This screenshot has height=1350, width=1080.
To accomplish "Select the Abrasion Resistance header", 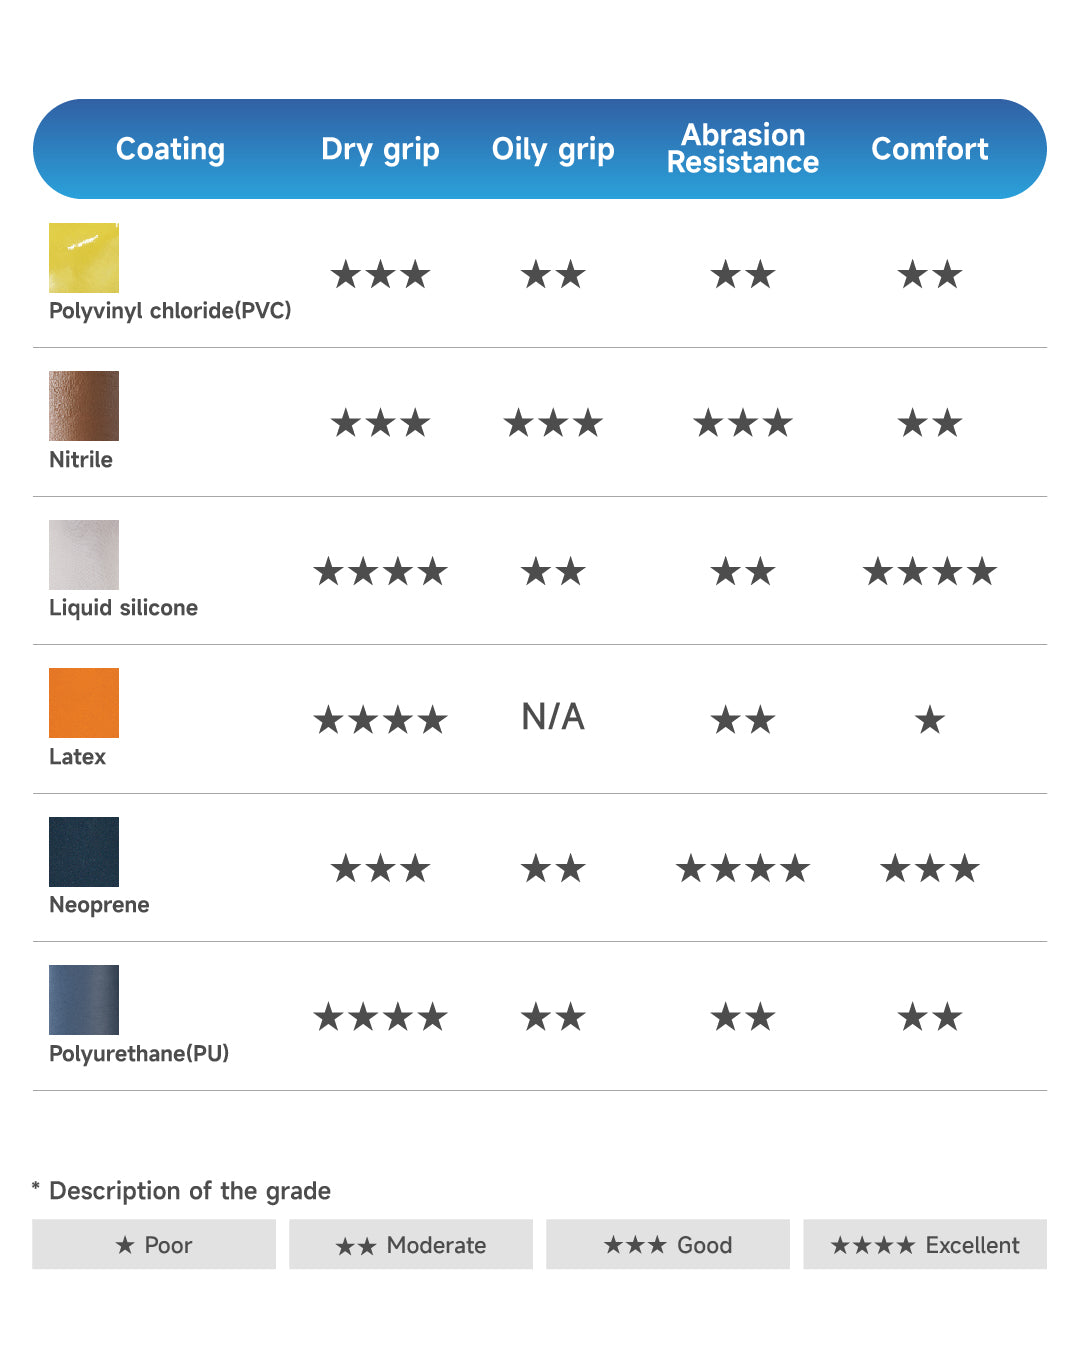I will pos(743,149).
